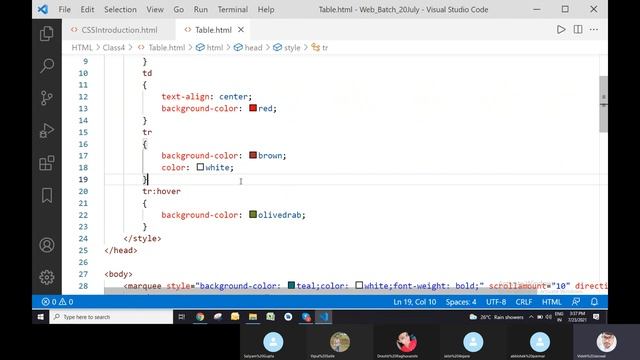
Task: Click the red color swatch on line 13
Action: (253, 108)
